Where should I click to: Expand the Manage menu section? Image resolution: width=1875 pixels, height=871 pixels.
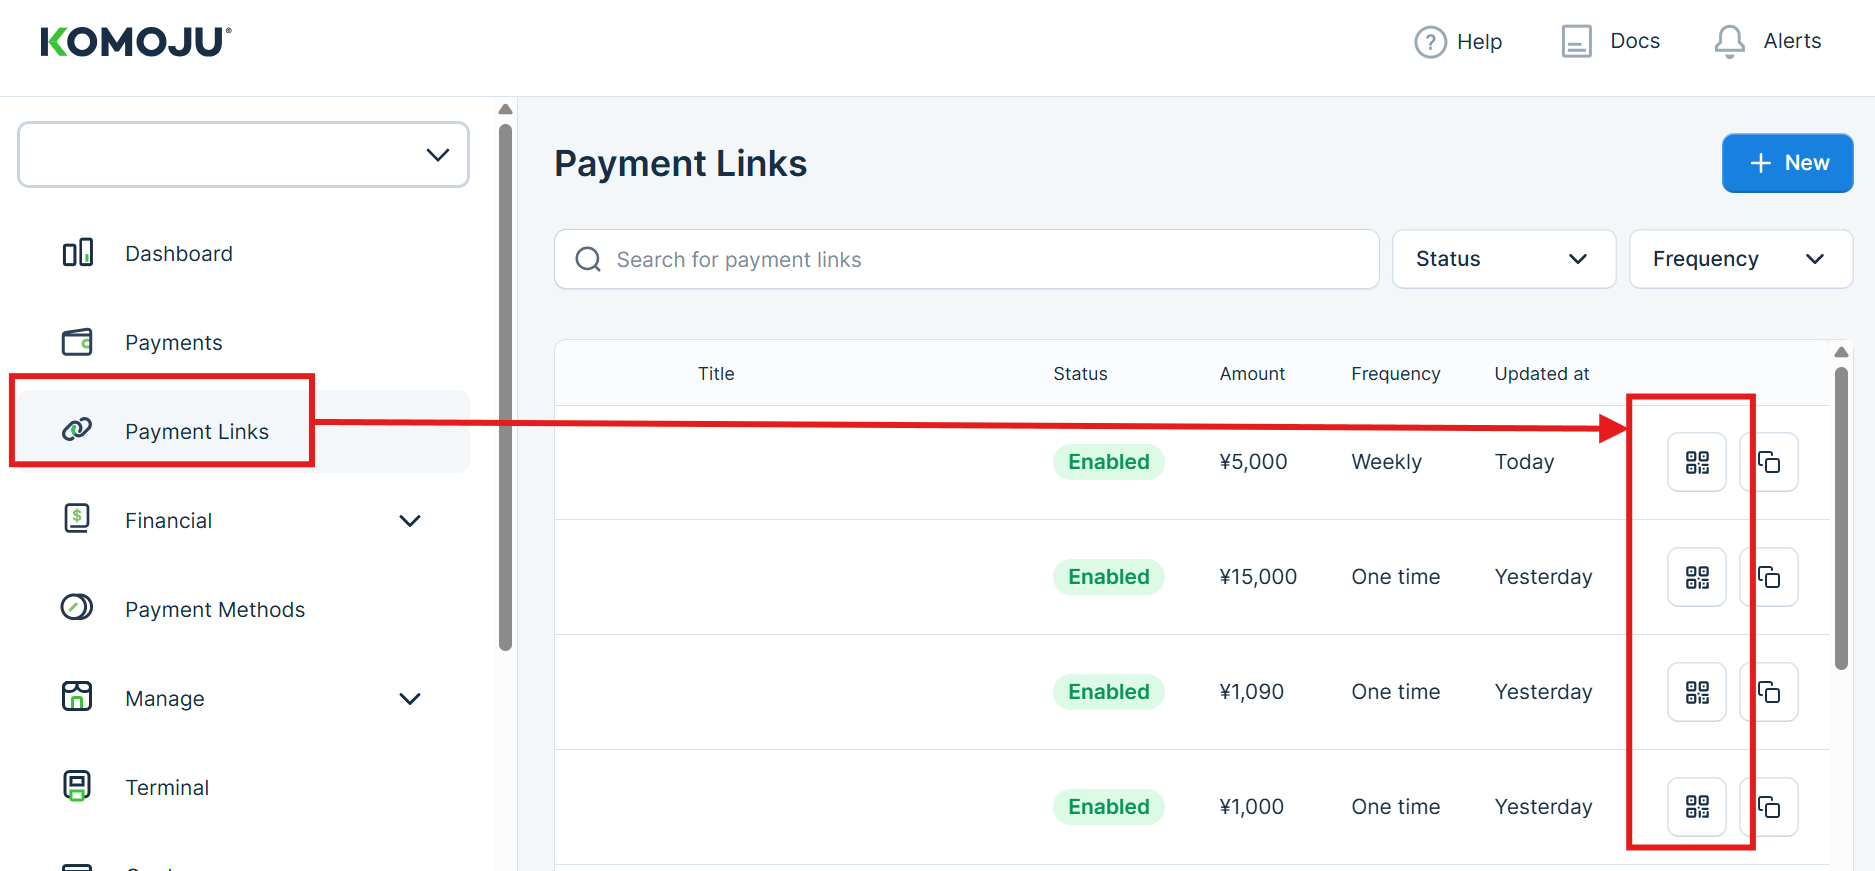coord(410,699)
